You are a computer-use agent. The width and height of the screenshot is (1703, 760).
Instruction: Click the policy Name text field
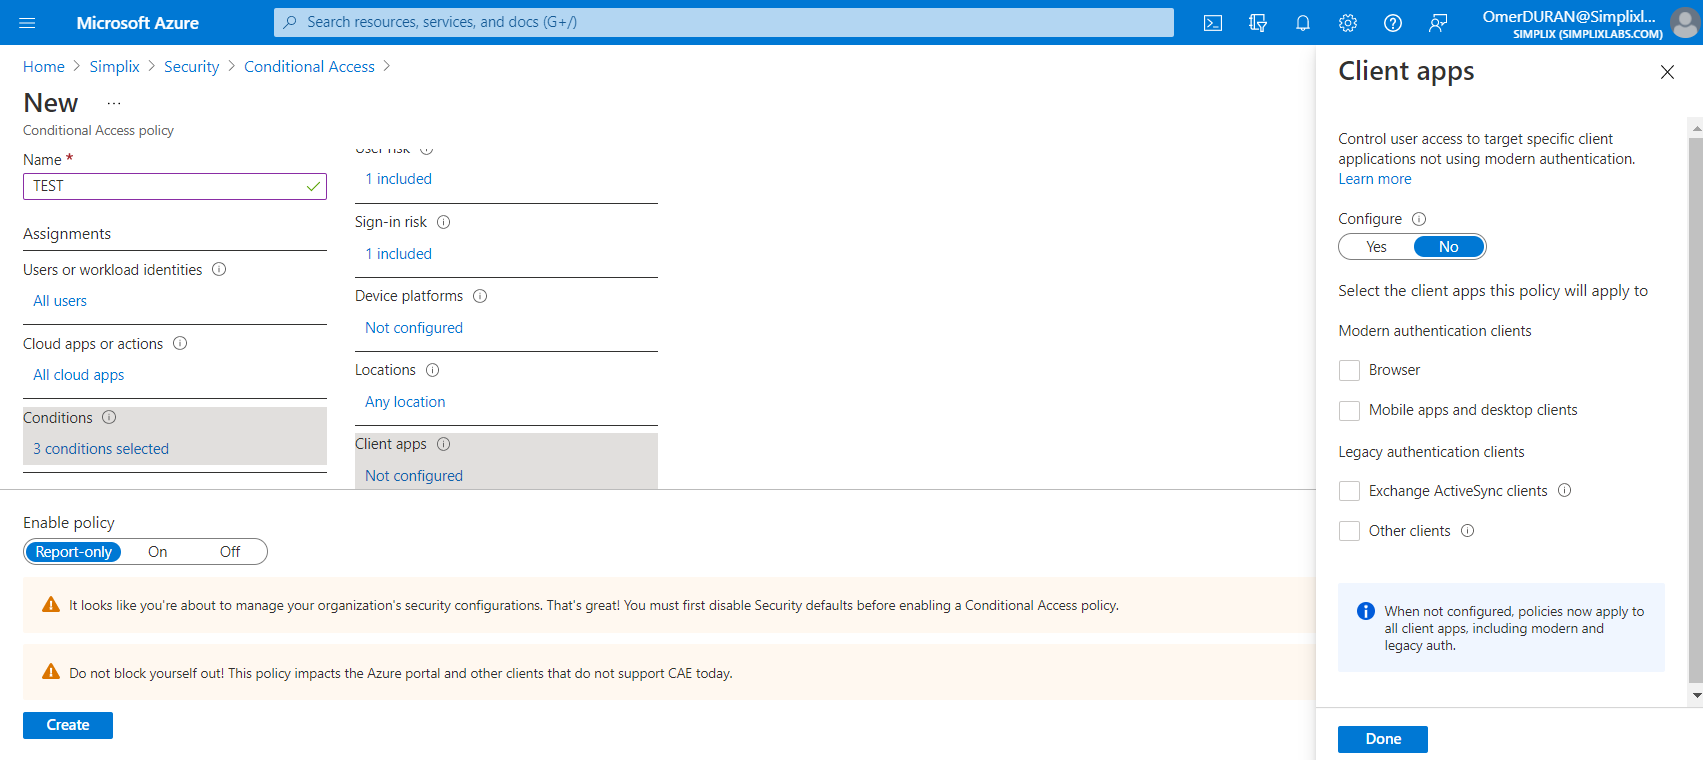[x=165, y=186]
